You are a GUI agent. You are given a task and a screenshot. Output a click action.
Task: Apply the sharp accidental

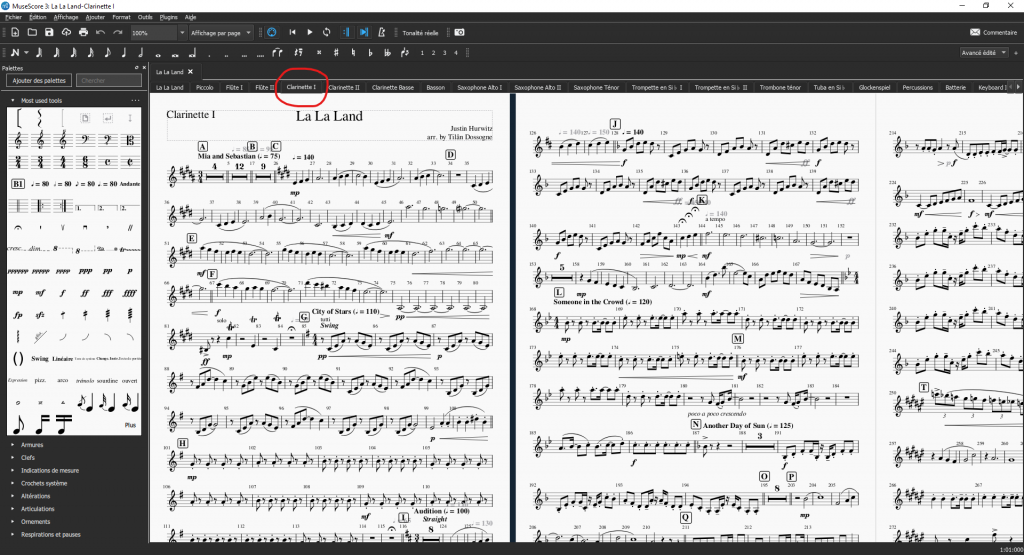336,53
